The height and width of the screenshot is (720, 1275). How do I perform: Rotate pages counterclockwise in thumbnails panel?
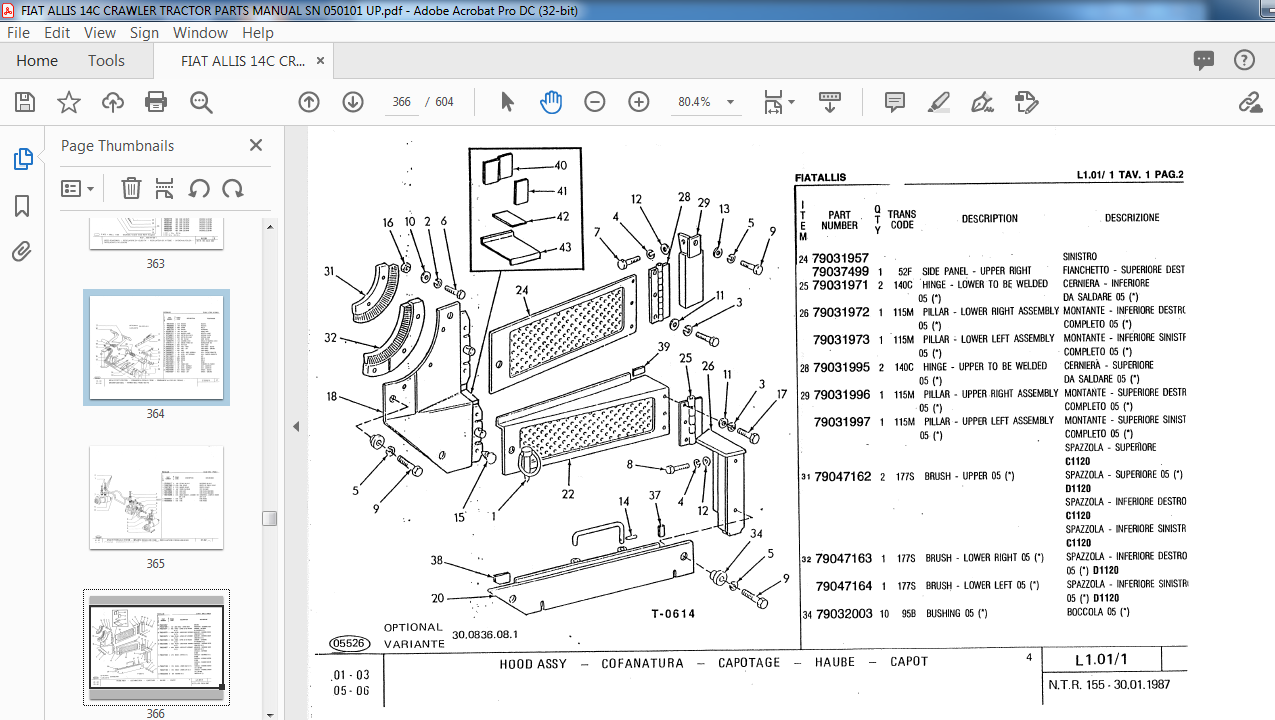199,188
